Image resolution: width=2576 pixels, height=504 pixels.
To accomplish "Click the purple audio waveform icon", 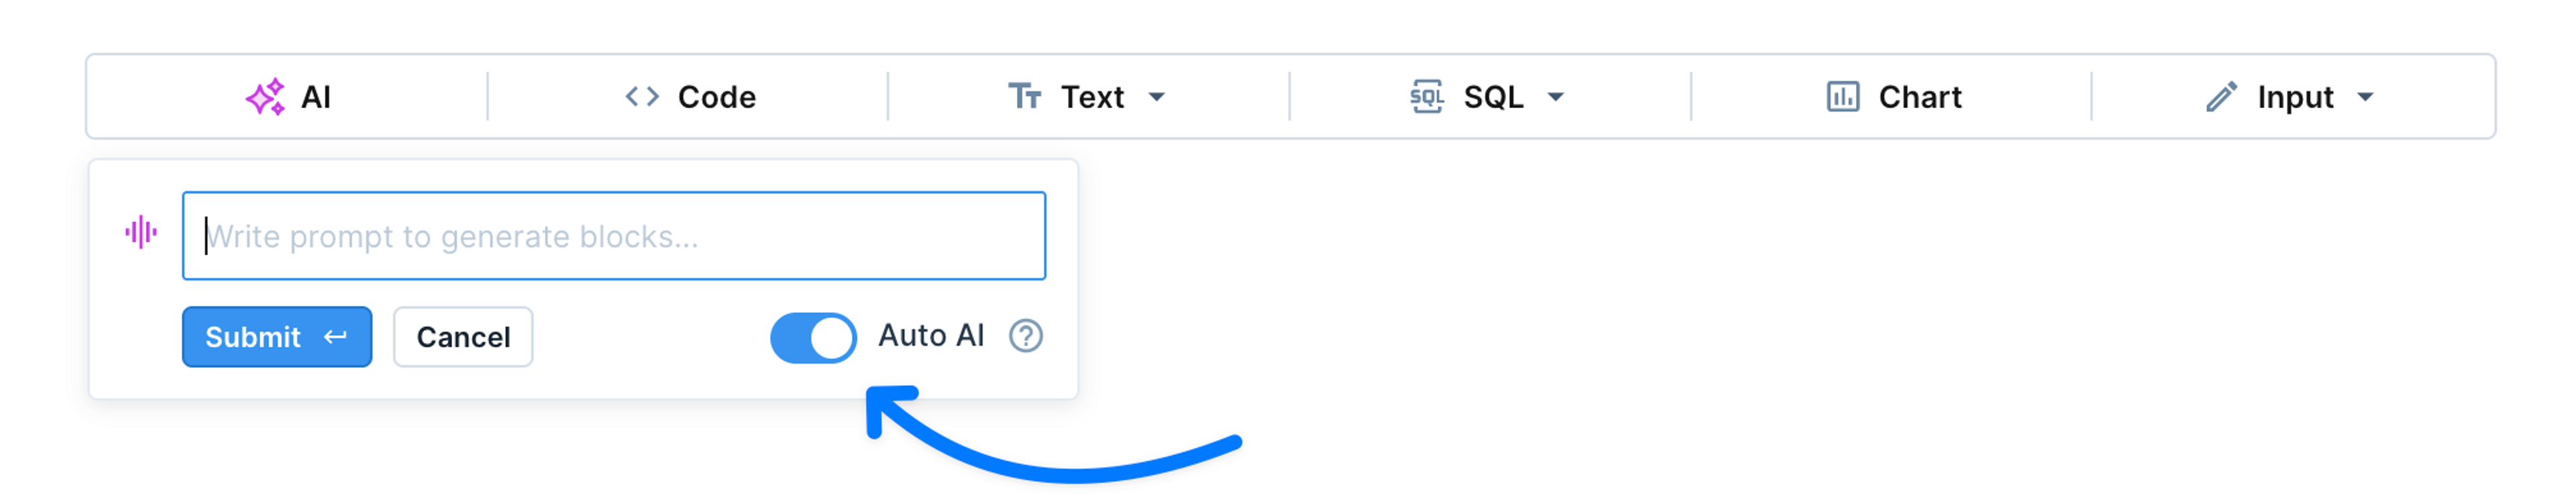I will (x=141, y=233).
